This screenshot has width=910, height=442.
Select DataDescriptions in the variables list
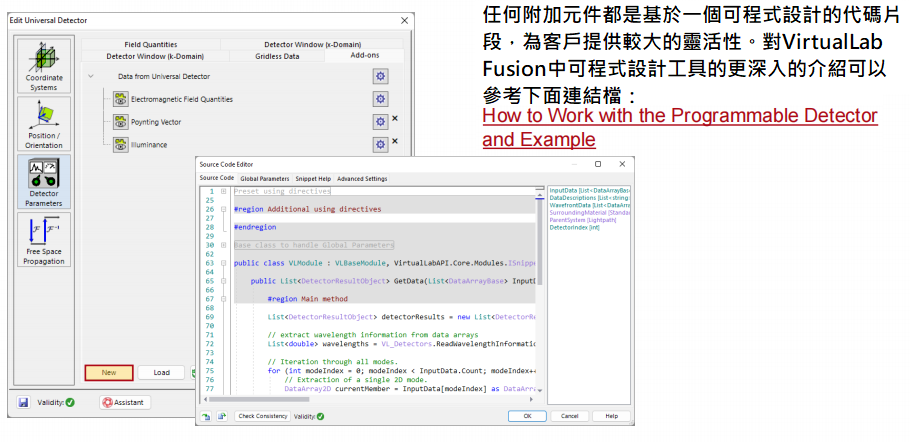point(590,198)
